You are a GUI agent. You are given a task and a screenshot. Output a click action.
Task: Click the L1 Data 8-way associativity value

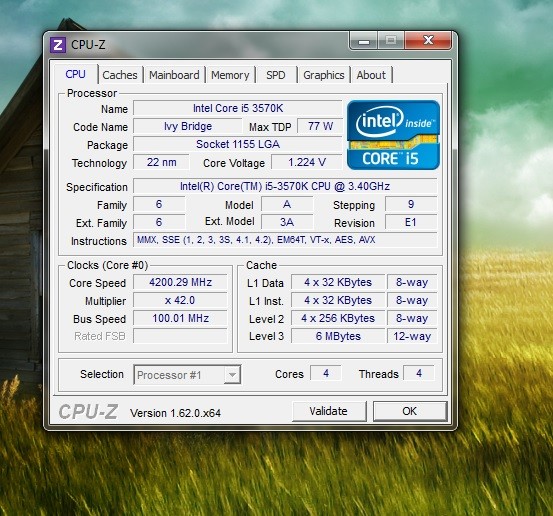click(412, 283)
